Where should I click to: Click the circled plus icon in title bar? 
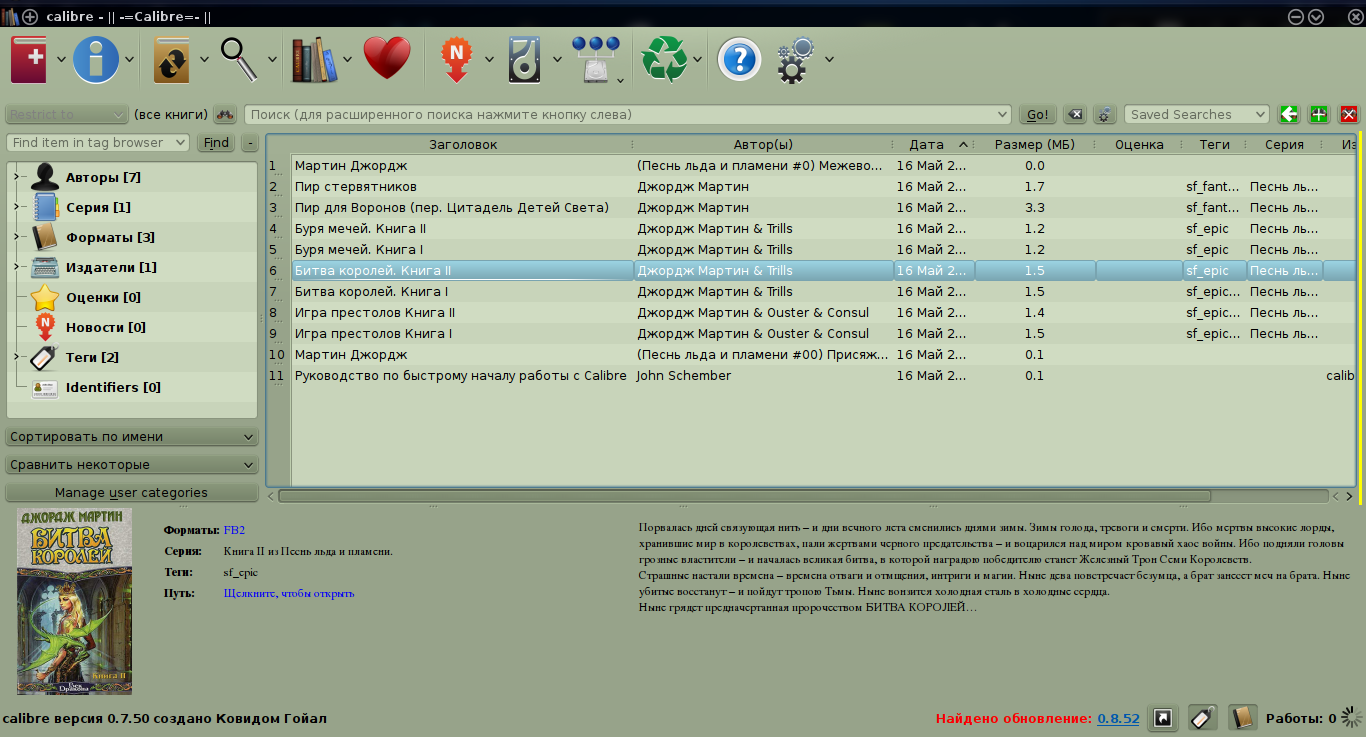click(x=30, y=16)
